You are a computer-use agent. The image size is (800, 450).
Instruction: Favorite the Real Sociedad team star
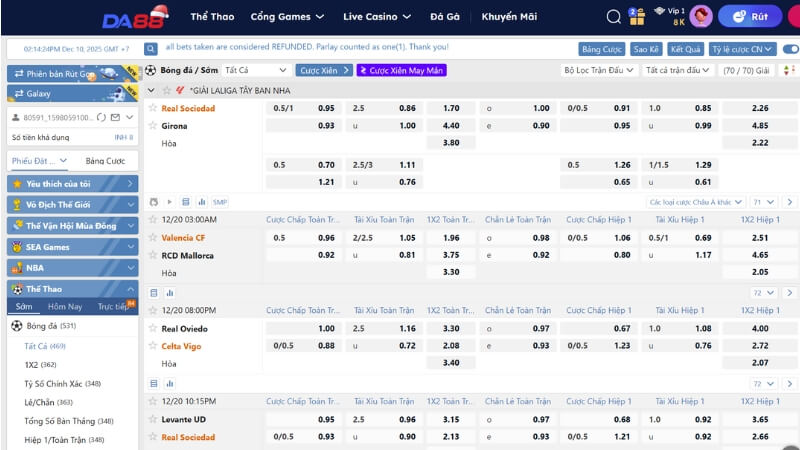coord(153,108)
